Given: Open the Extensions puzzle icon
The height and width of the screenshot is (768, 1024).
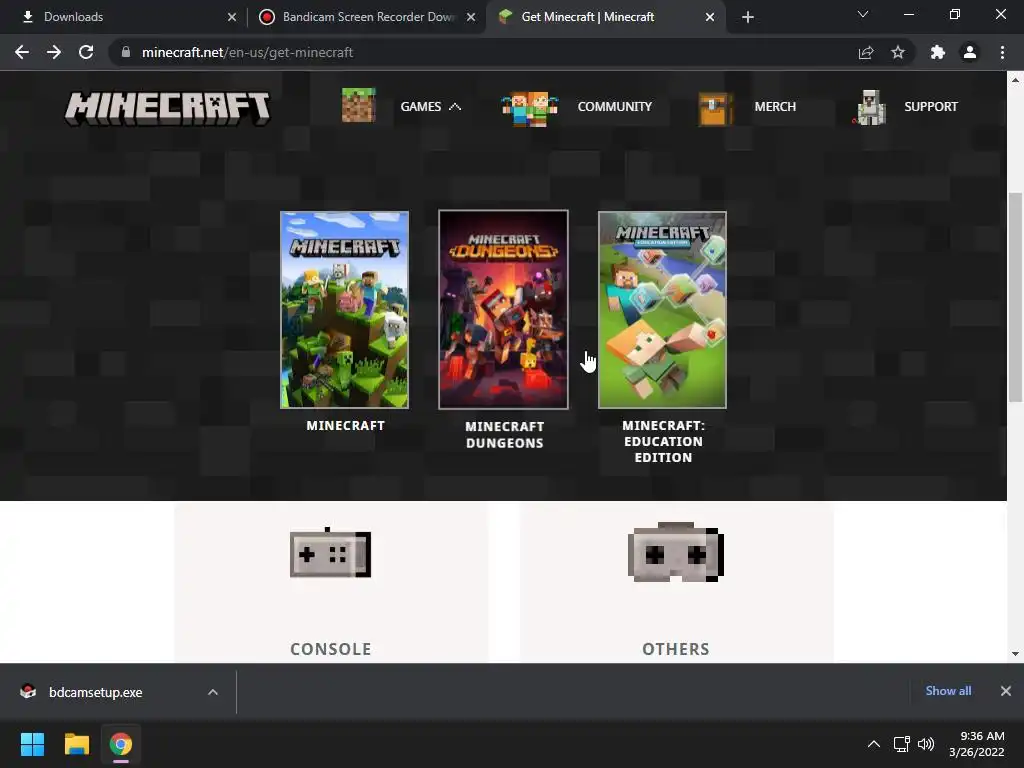Looking at the screenshot, I should pyautogui.click(x=938, y=52).
